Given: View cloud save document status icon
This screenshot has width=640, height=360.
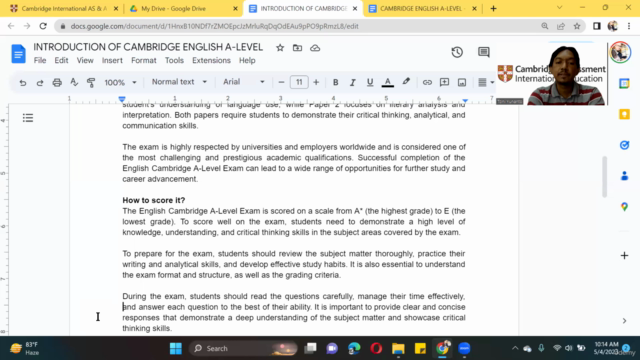Looking at the screenshot, I should click(x=315, y=48).
